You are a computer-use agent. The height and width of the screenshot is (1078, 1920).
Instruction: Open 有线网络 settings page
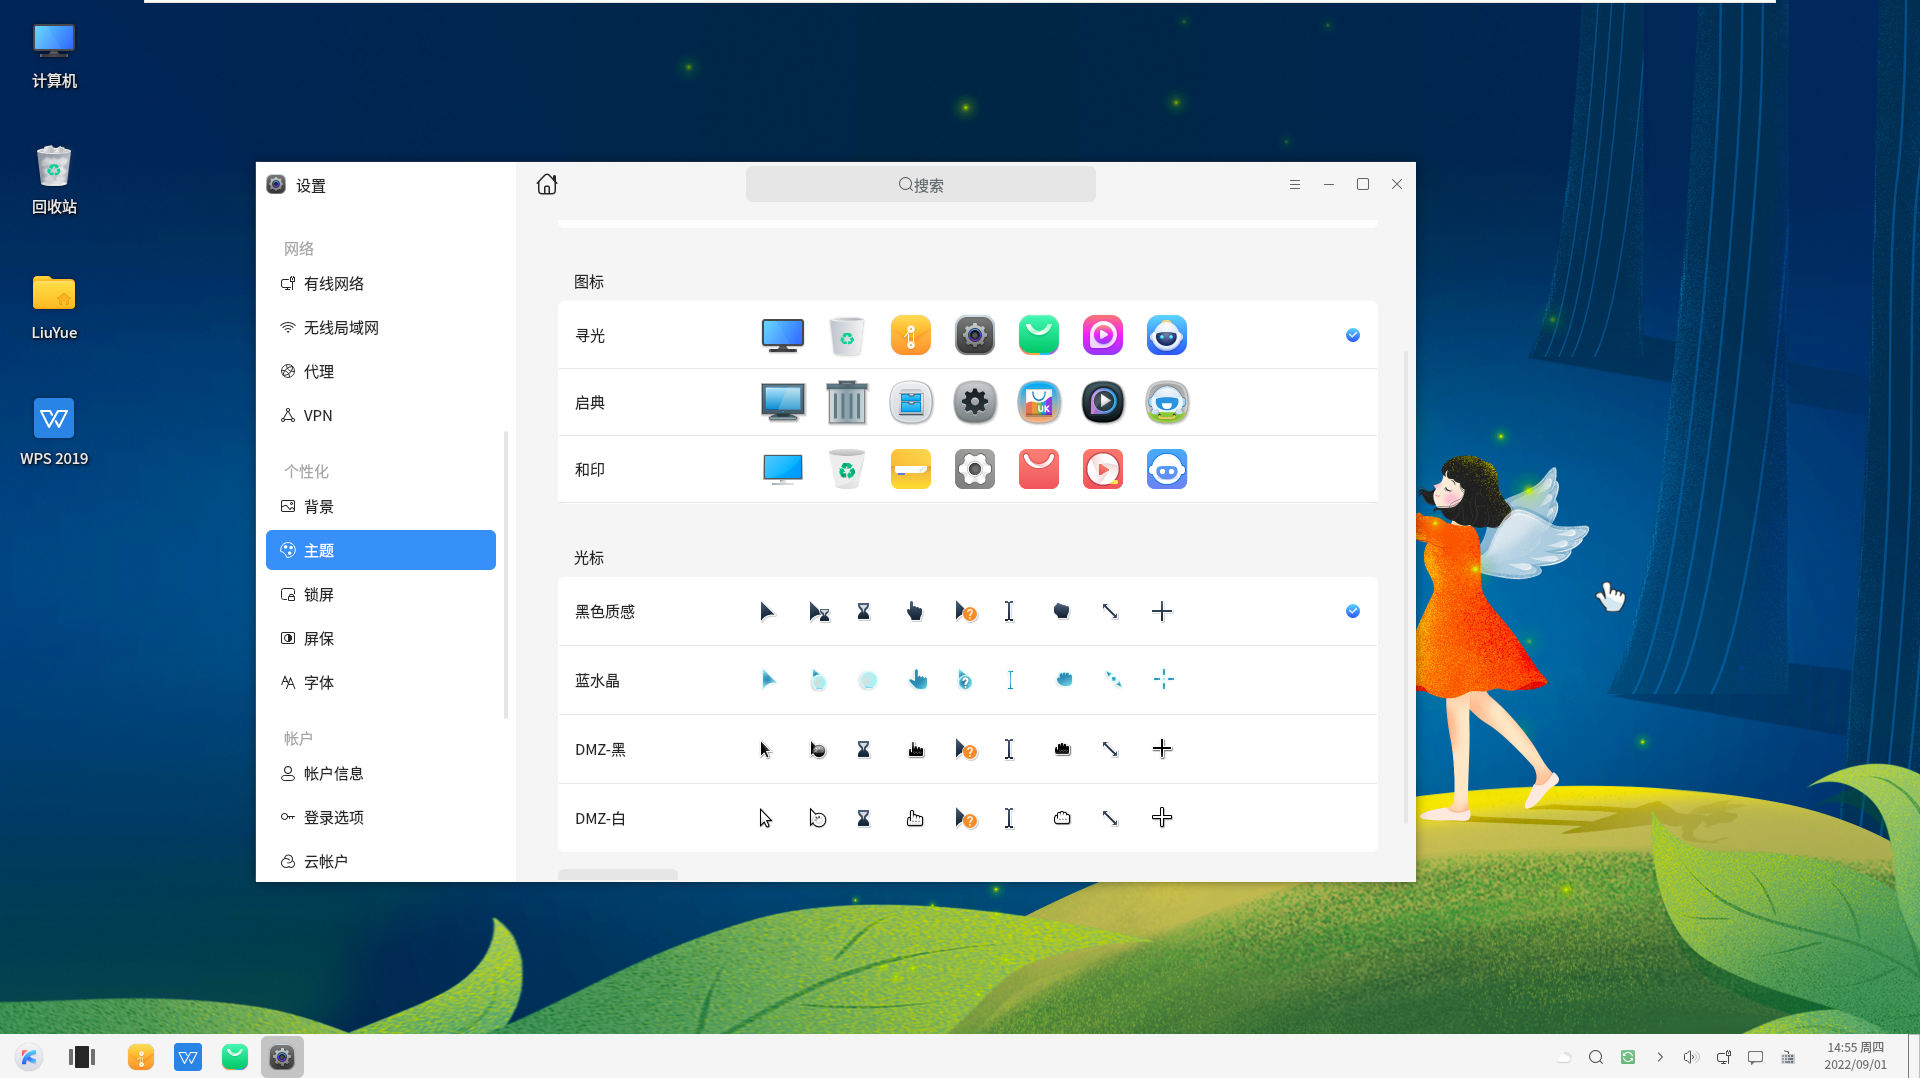click(x=381, y=284)
